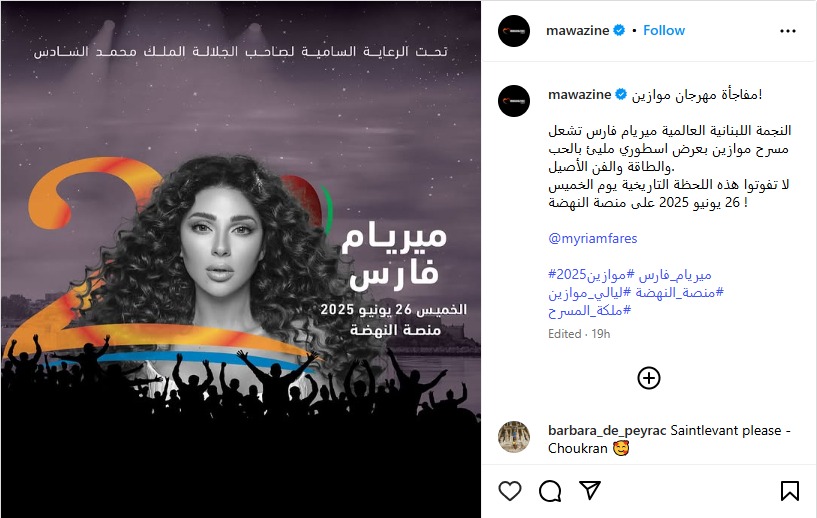Image resolution: width=817 pixels, height=518 pixels.
Task: Open mawazine username in header
Action: tap(577, 30)
